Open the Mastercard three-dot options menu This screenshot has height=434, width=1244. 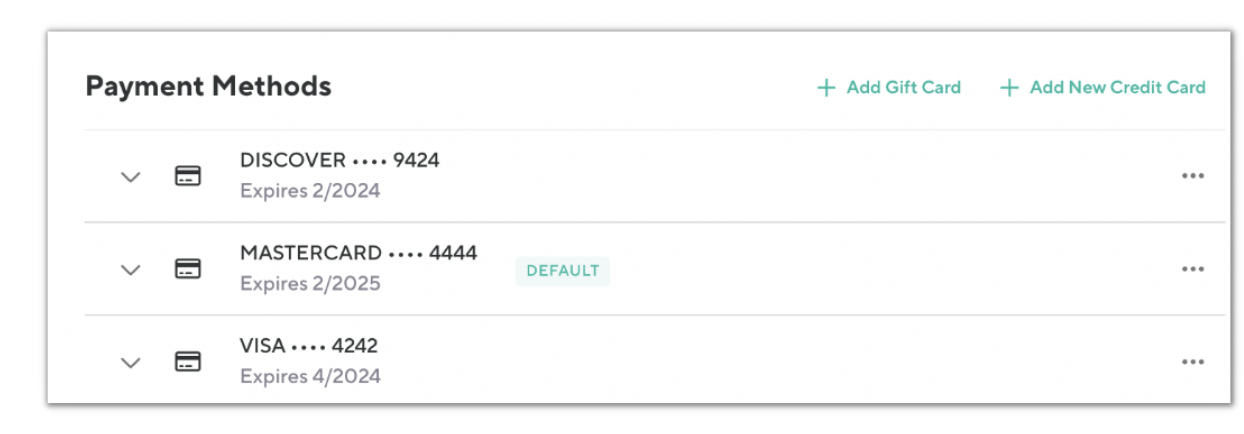1192,269
